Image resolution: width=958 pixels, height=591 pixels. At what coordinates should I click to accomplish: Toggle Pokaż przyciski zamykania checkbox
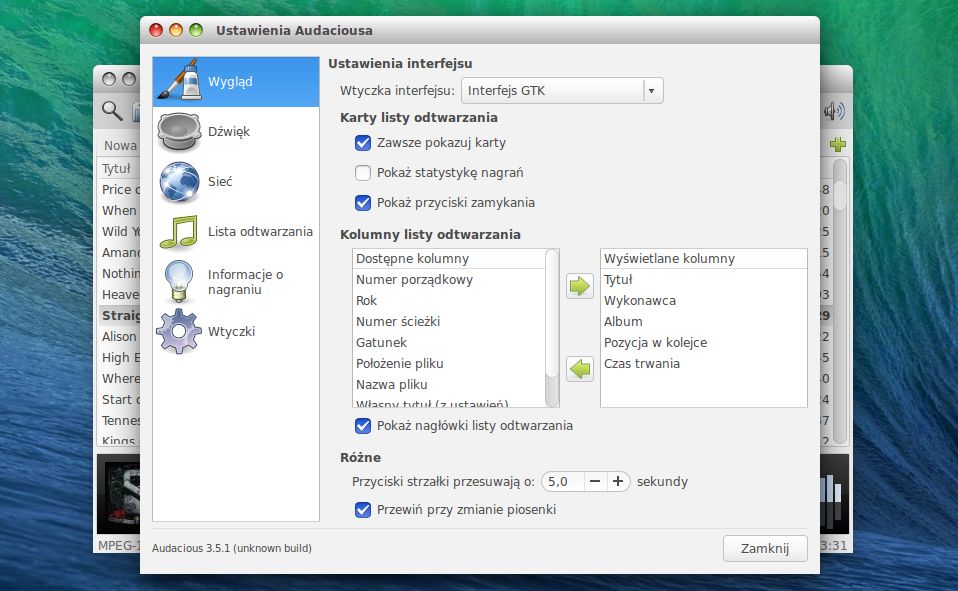[363, 203]
